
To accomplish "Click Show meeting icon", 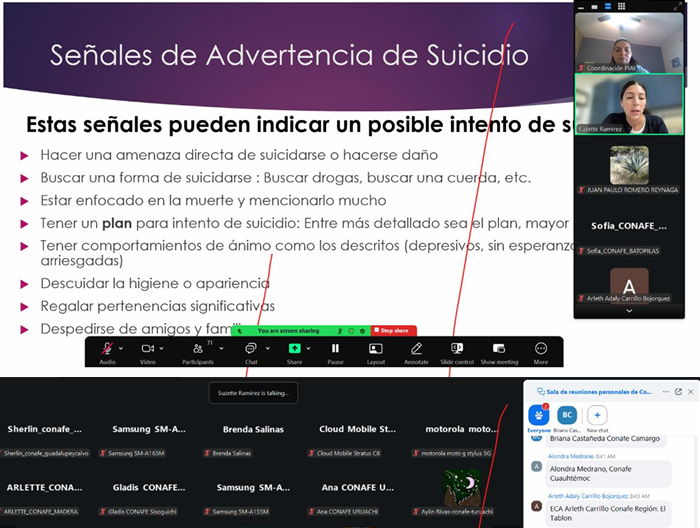I will pyautogui.click(x=499, y=348).
